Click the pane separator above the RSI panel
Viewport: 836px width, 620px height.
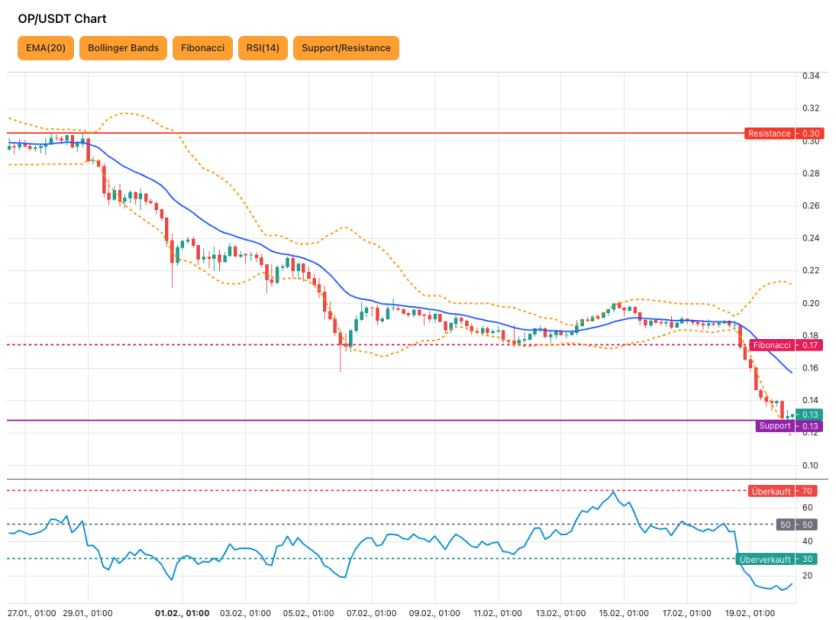click(x=400, y=480)
